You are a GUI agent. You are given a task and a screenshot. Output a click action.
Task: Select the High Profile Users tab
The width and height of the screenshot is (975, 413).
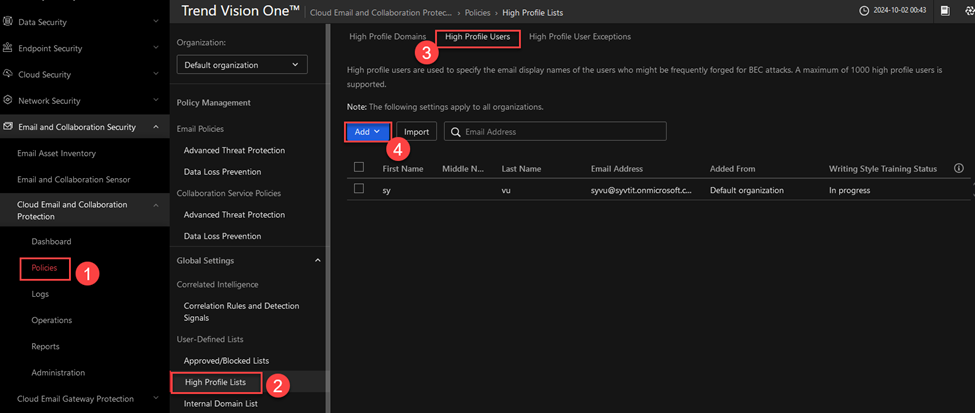coord(477,37)
